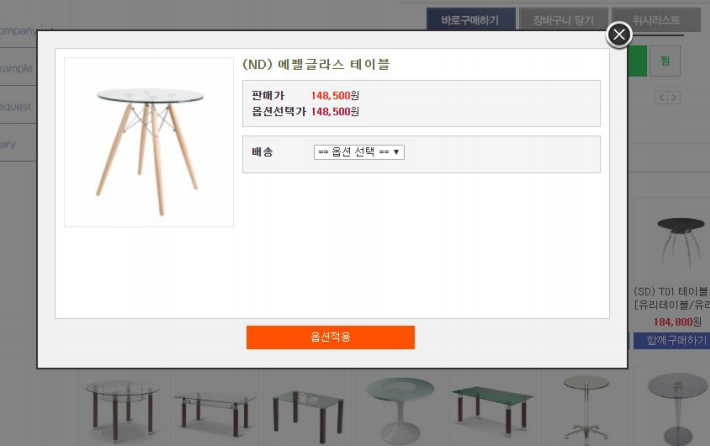Click the 에펠글라스 테이블 product image in the popup
Image resolution: width=710 pixels, height=448 pixels.
(149, 142)
